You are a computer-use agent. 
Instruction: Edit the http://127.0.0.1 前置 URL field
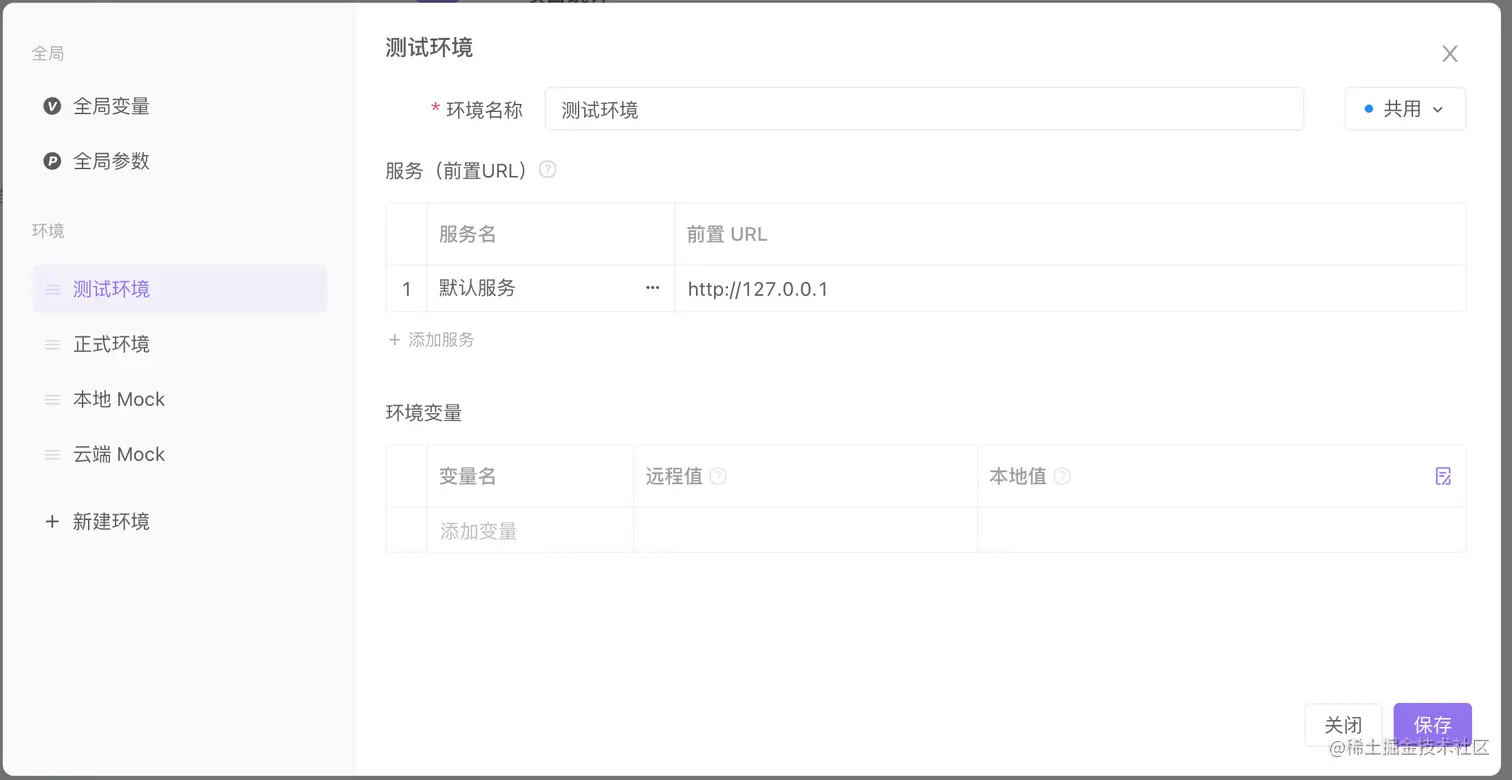[x=1070, y=289]
